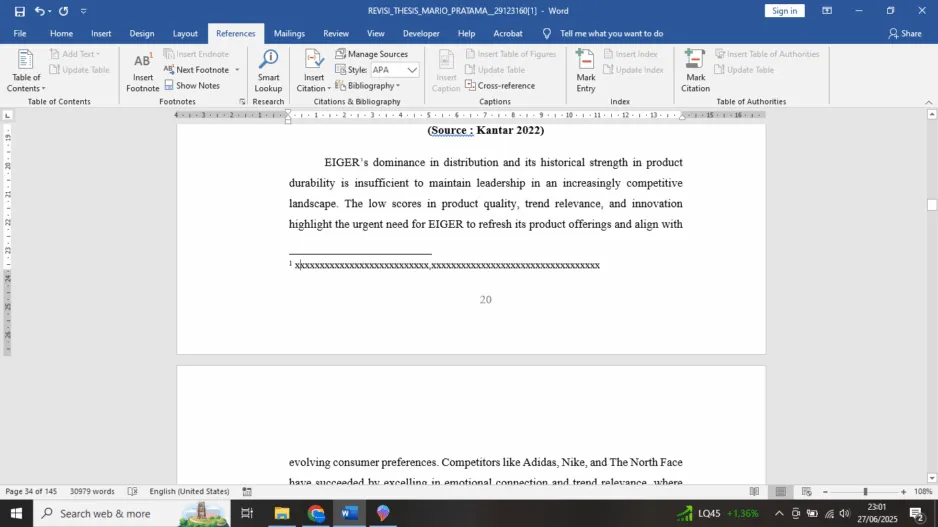Switch to the Developer tab
This screenshot has height=527, width=938.
pos(421,33)
